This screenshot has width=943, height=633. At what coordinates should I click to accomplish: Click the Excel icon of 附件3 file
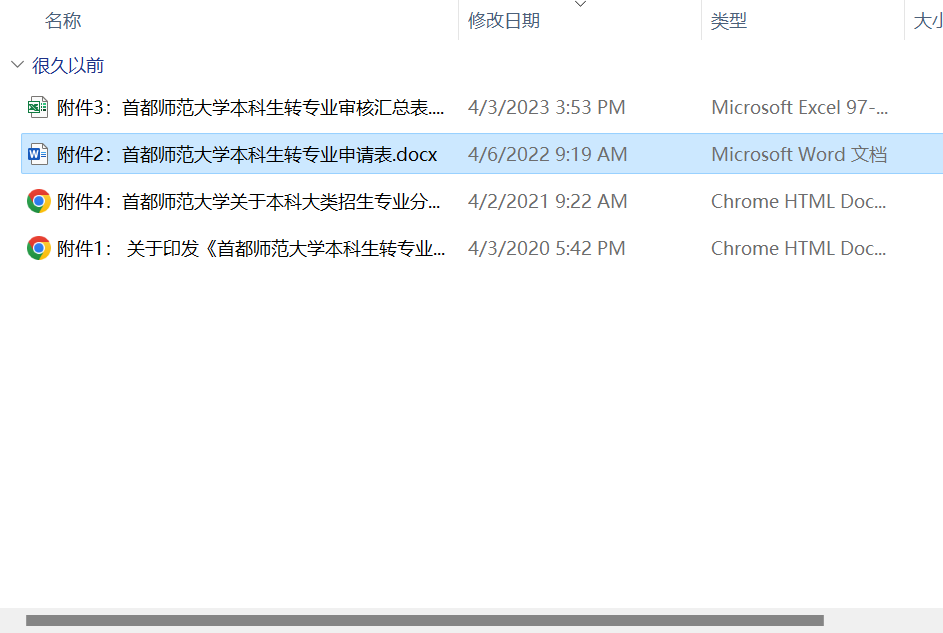point(38,107)
